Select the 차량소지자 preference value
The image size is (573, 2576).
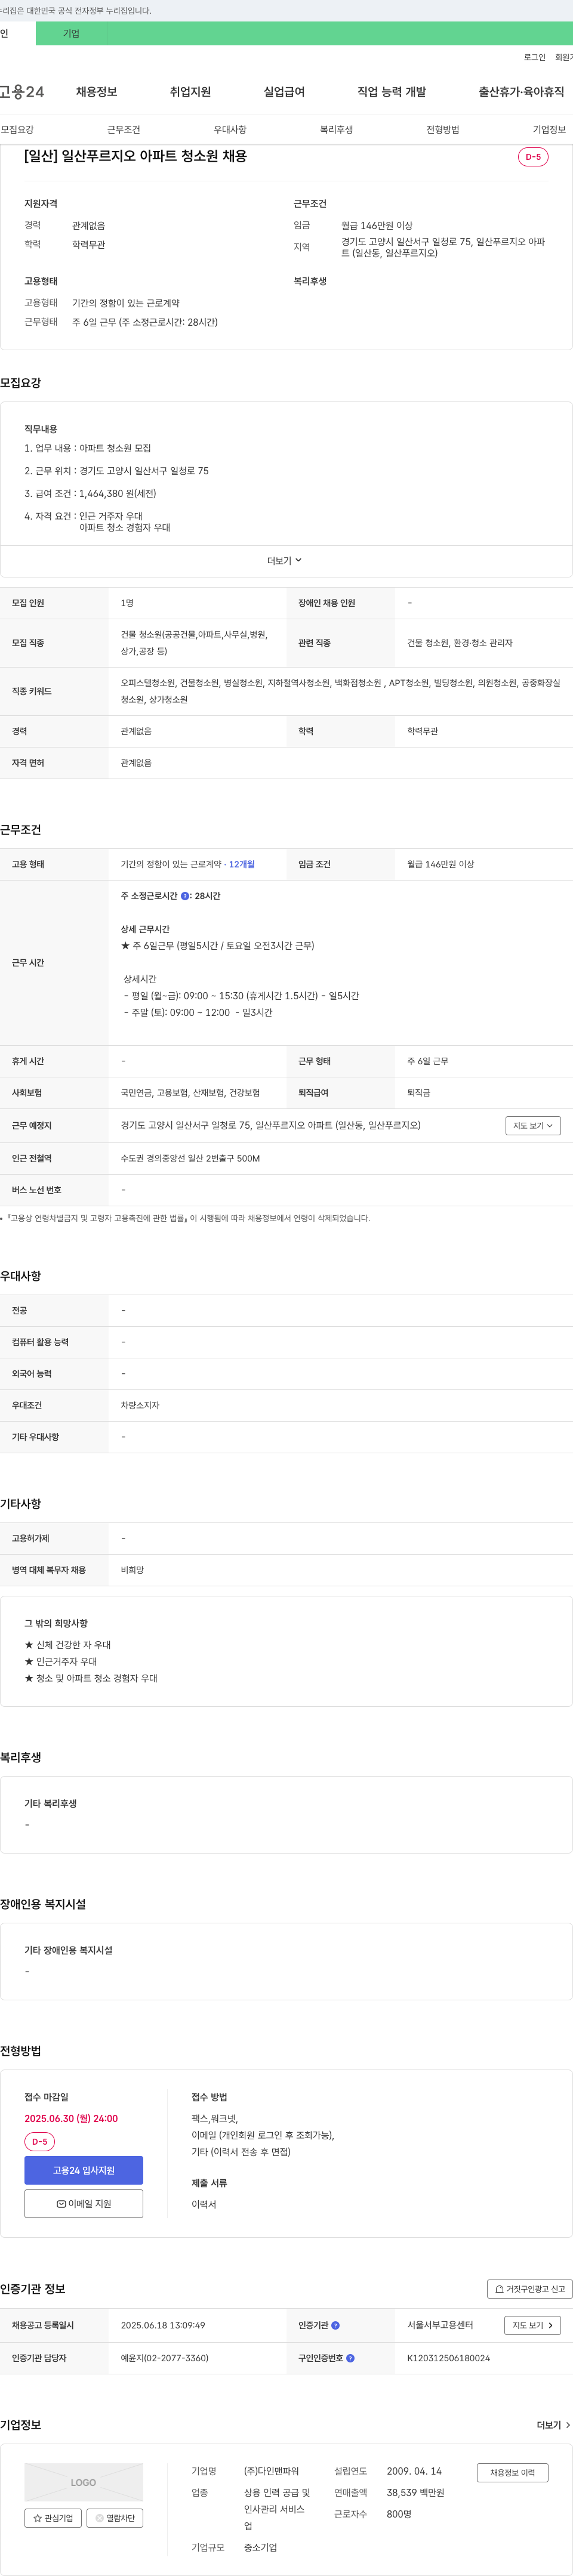click(x=140, y=1405)
